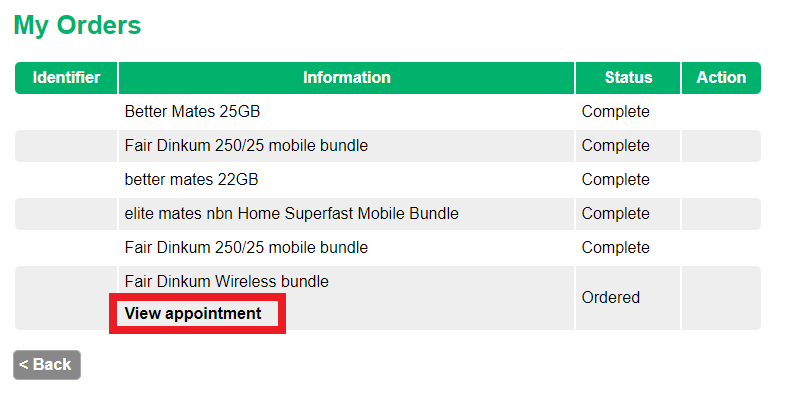
Task: Click Action cell of Wireless bundle row
Action: (x=721, y=298)
